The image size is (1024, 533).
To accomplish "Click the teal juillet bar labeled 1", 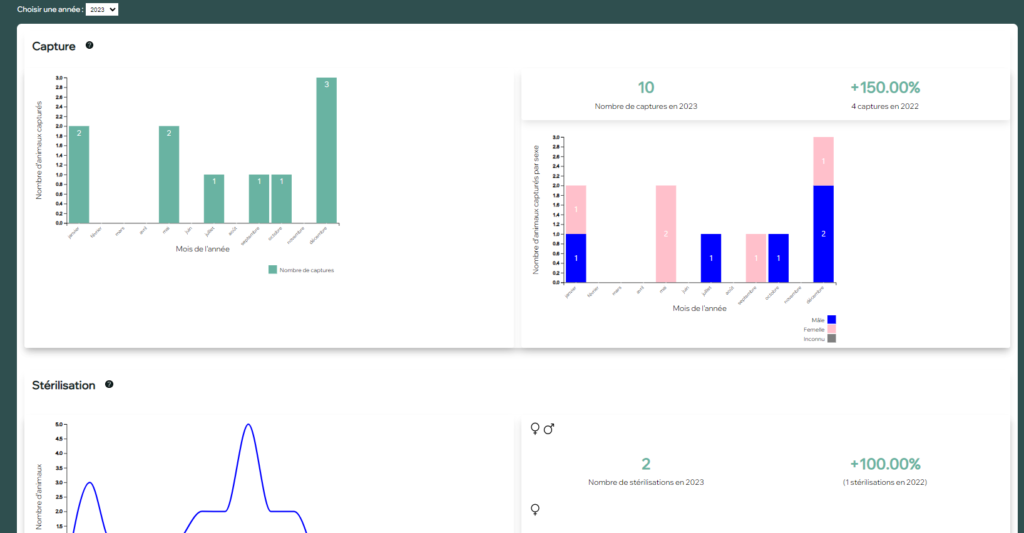I will (214, 199).
